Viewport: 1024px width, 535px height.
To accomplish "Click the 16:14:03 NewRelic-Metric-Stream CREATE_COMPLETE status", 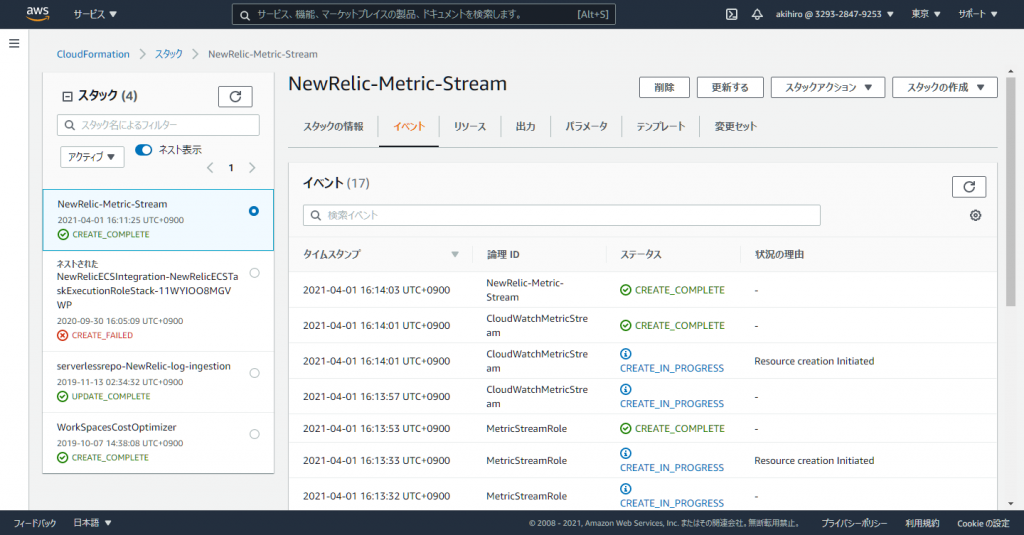I will [673, 290].
